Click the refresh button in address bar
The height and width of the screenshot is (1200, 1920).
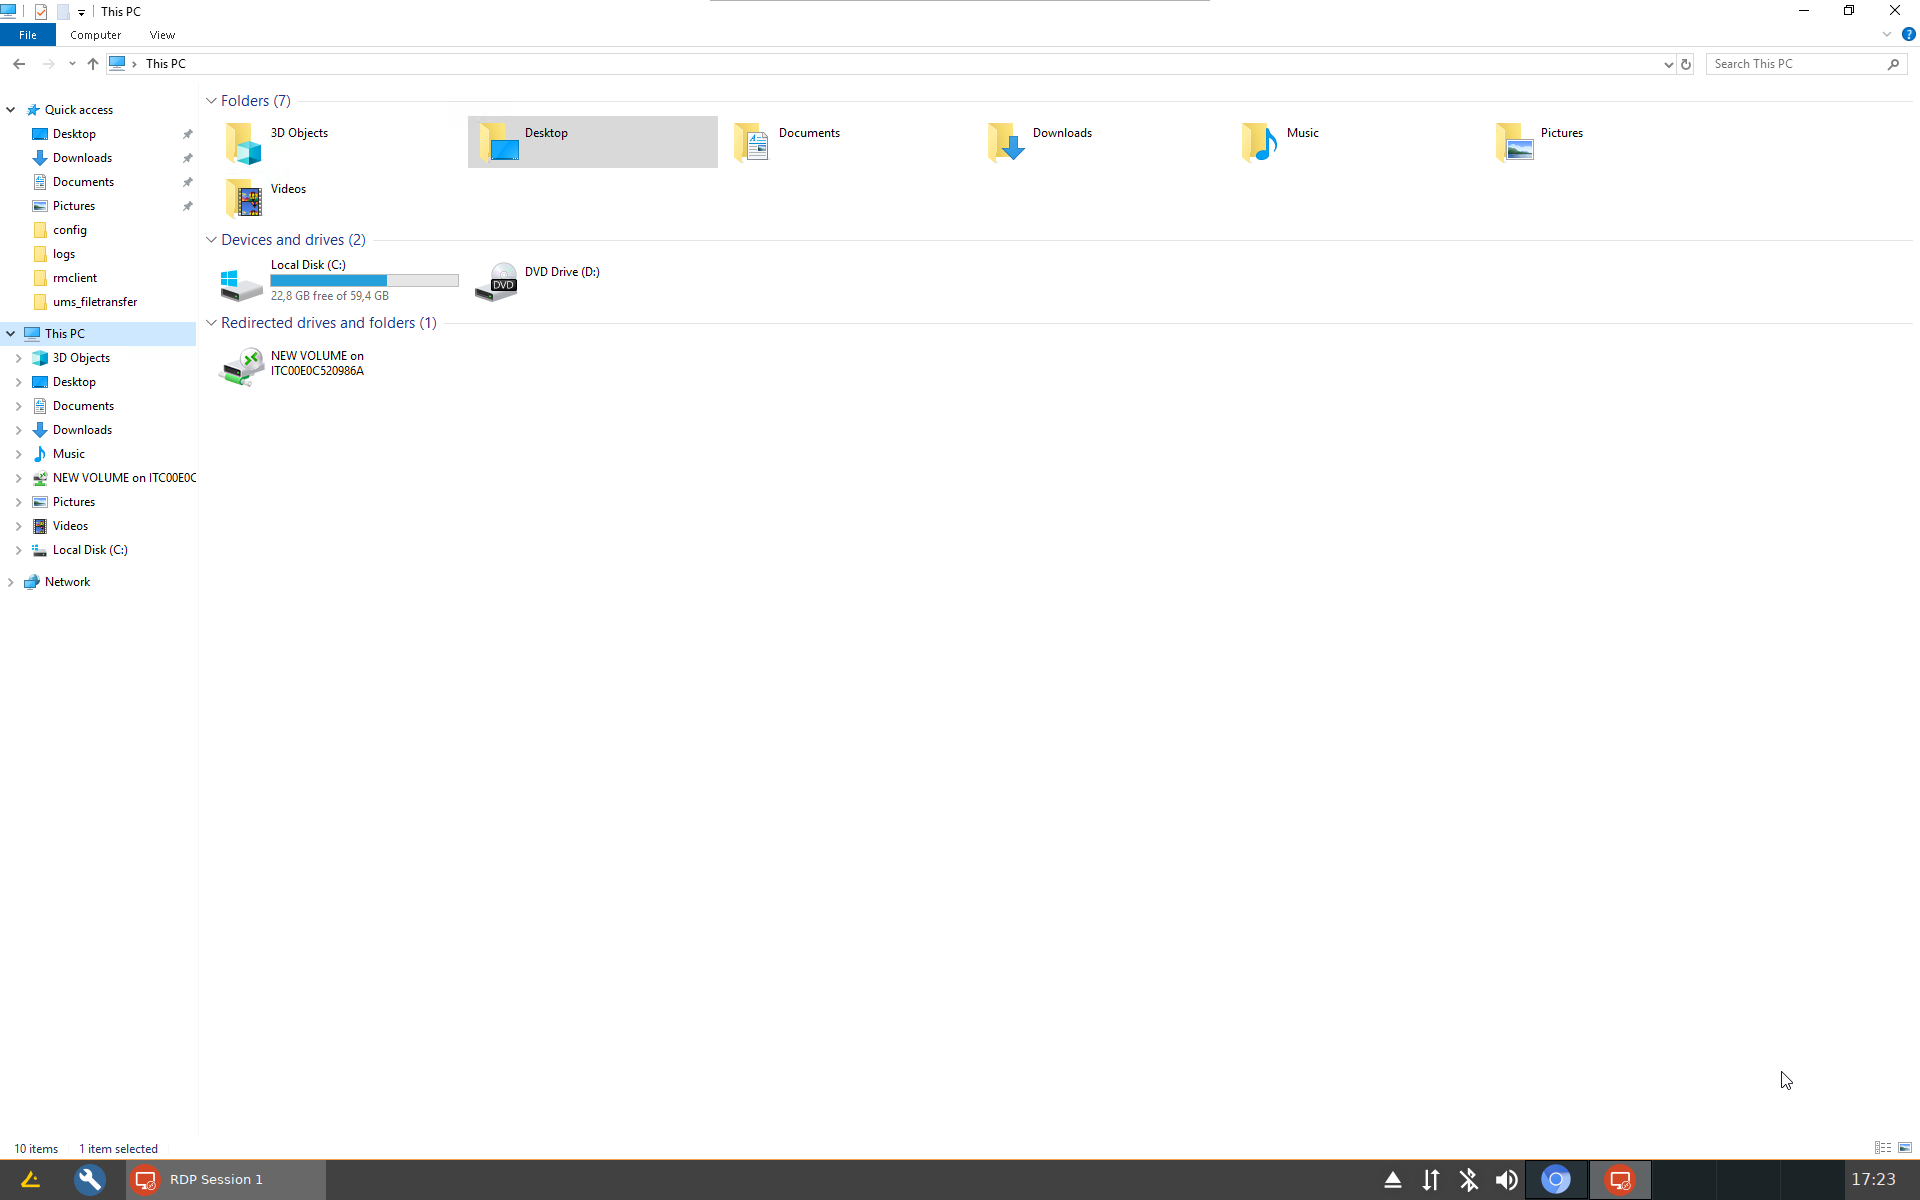pos(1686,64)
